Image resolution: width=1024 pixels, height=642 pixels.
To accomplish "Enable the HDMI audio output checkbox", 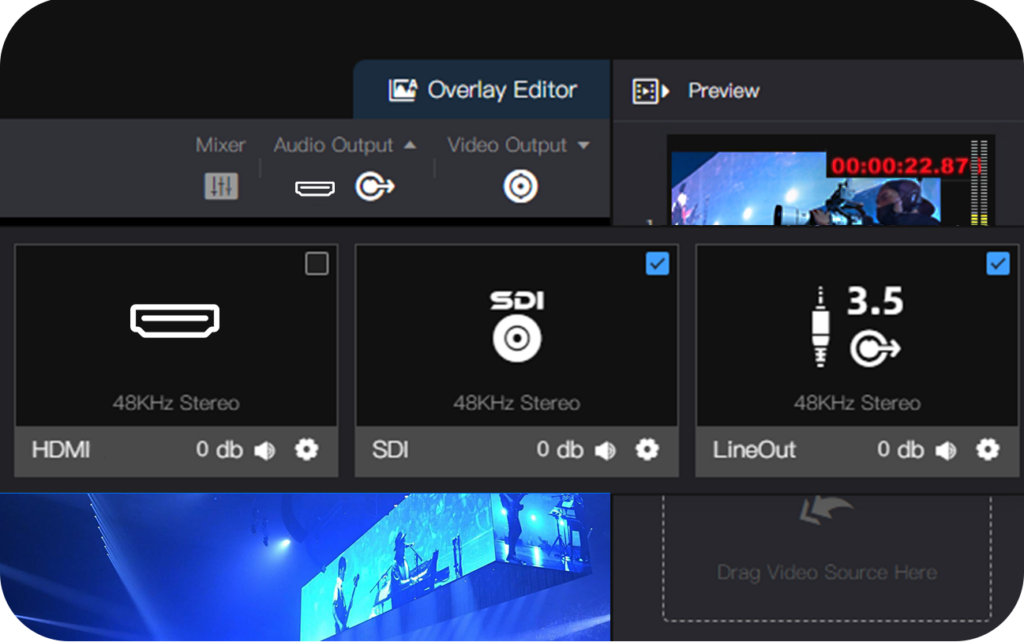I will [317, 264].
